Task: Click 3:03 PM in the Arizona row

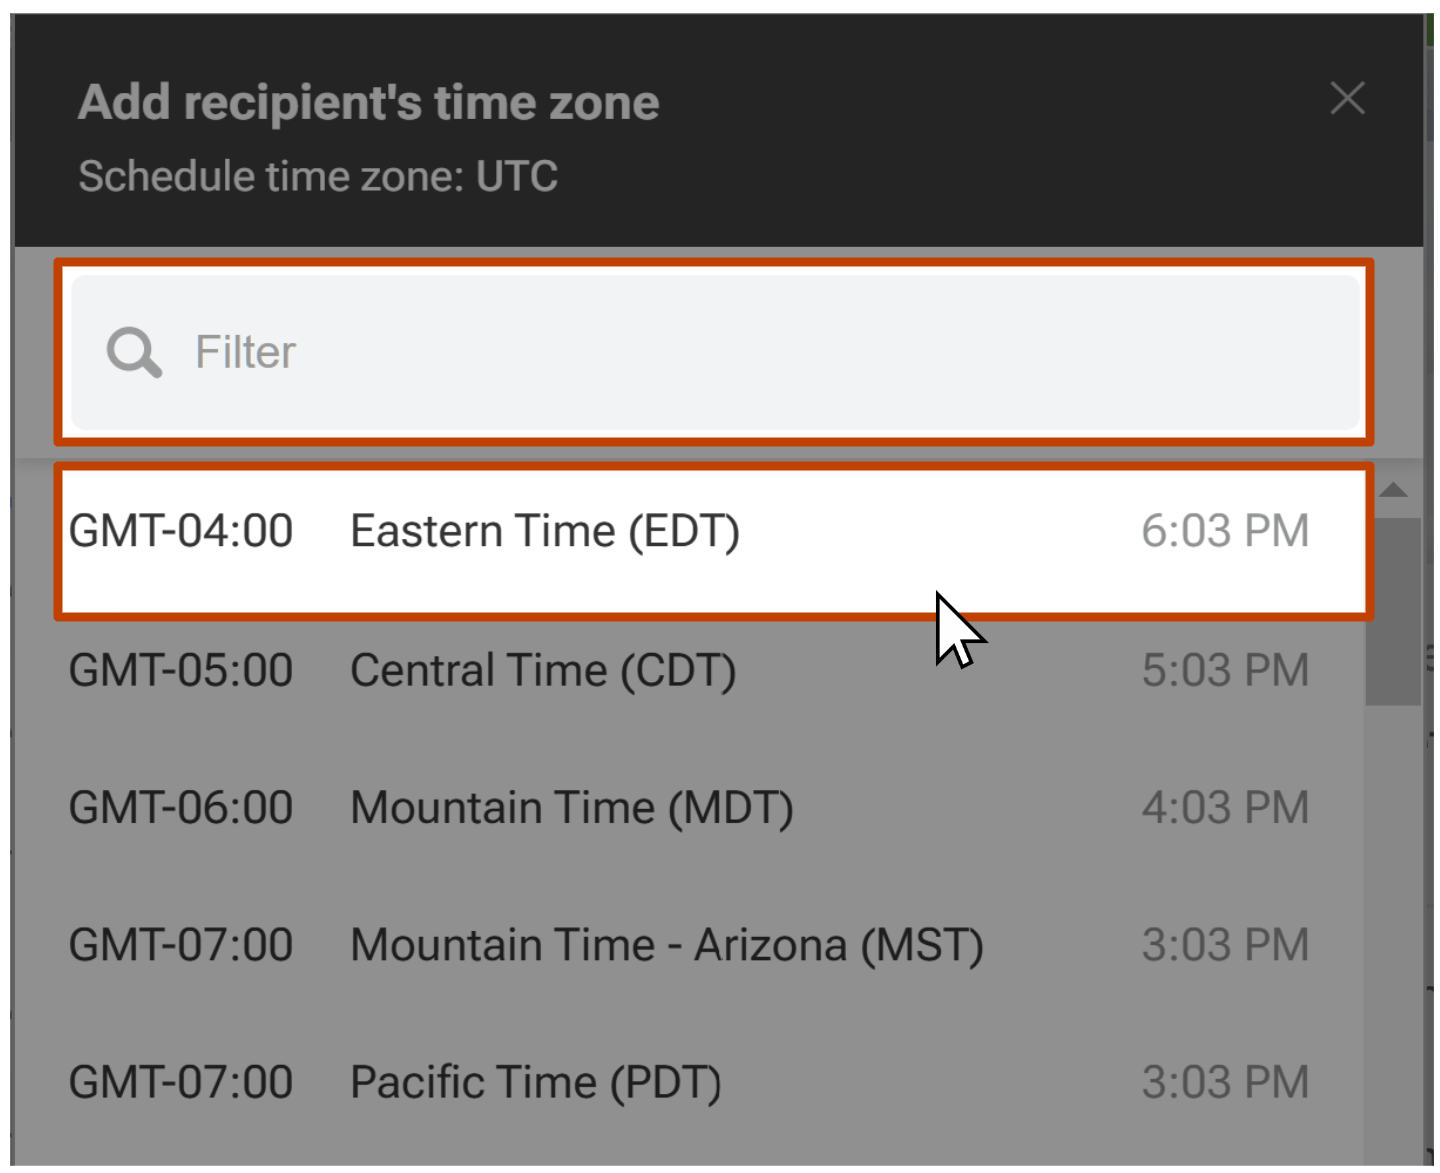Action: pyautogui.click(x=1225, y=945)
